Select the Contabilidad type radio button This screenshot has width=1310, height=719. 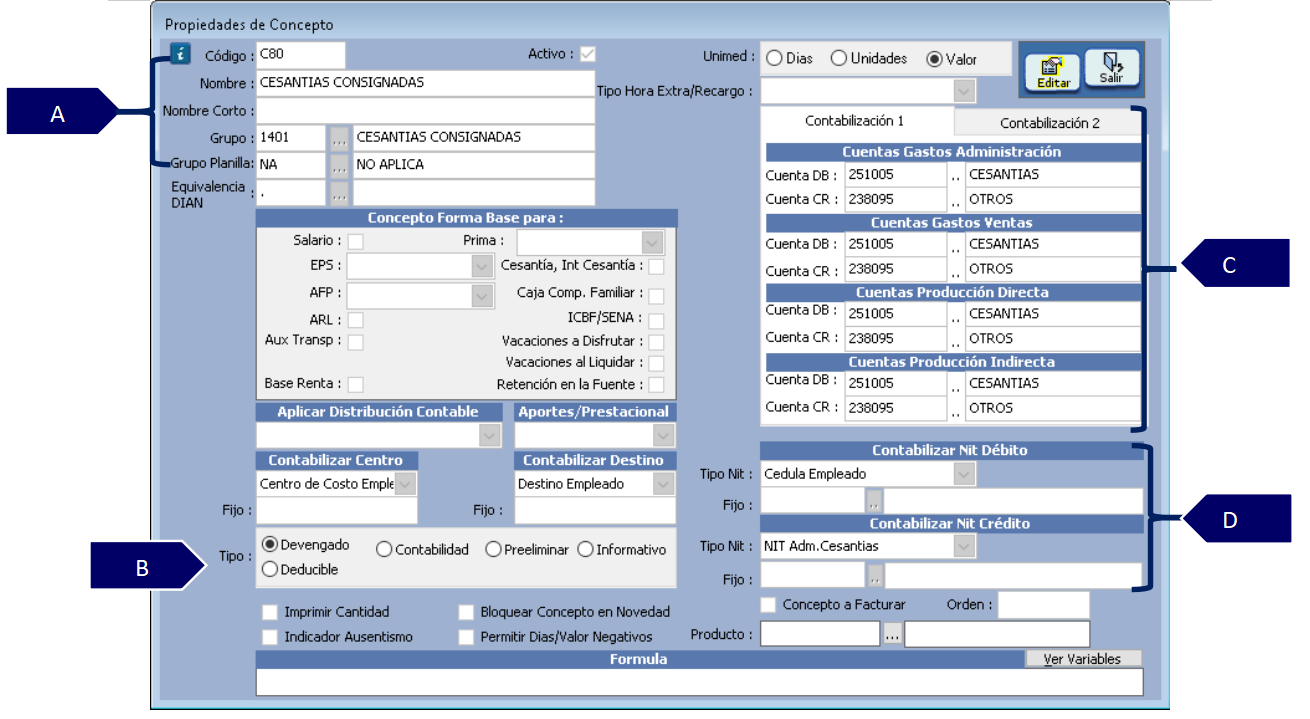[384, 549]
